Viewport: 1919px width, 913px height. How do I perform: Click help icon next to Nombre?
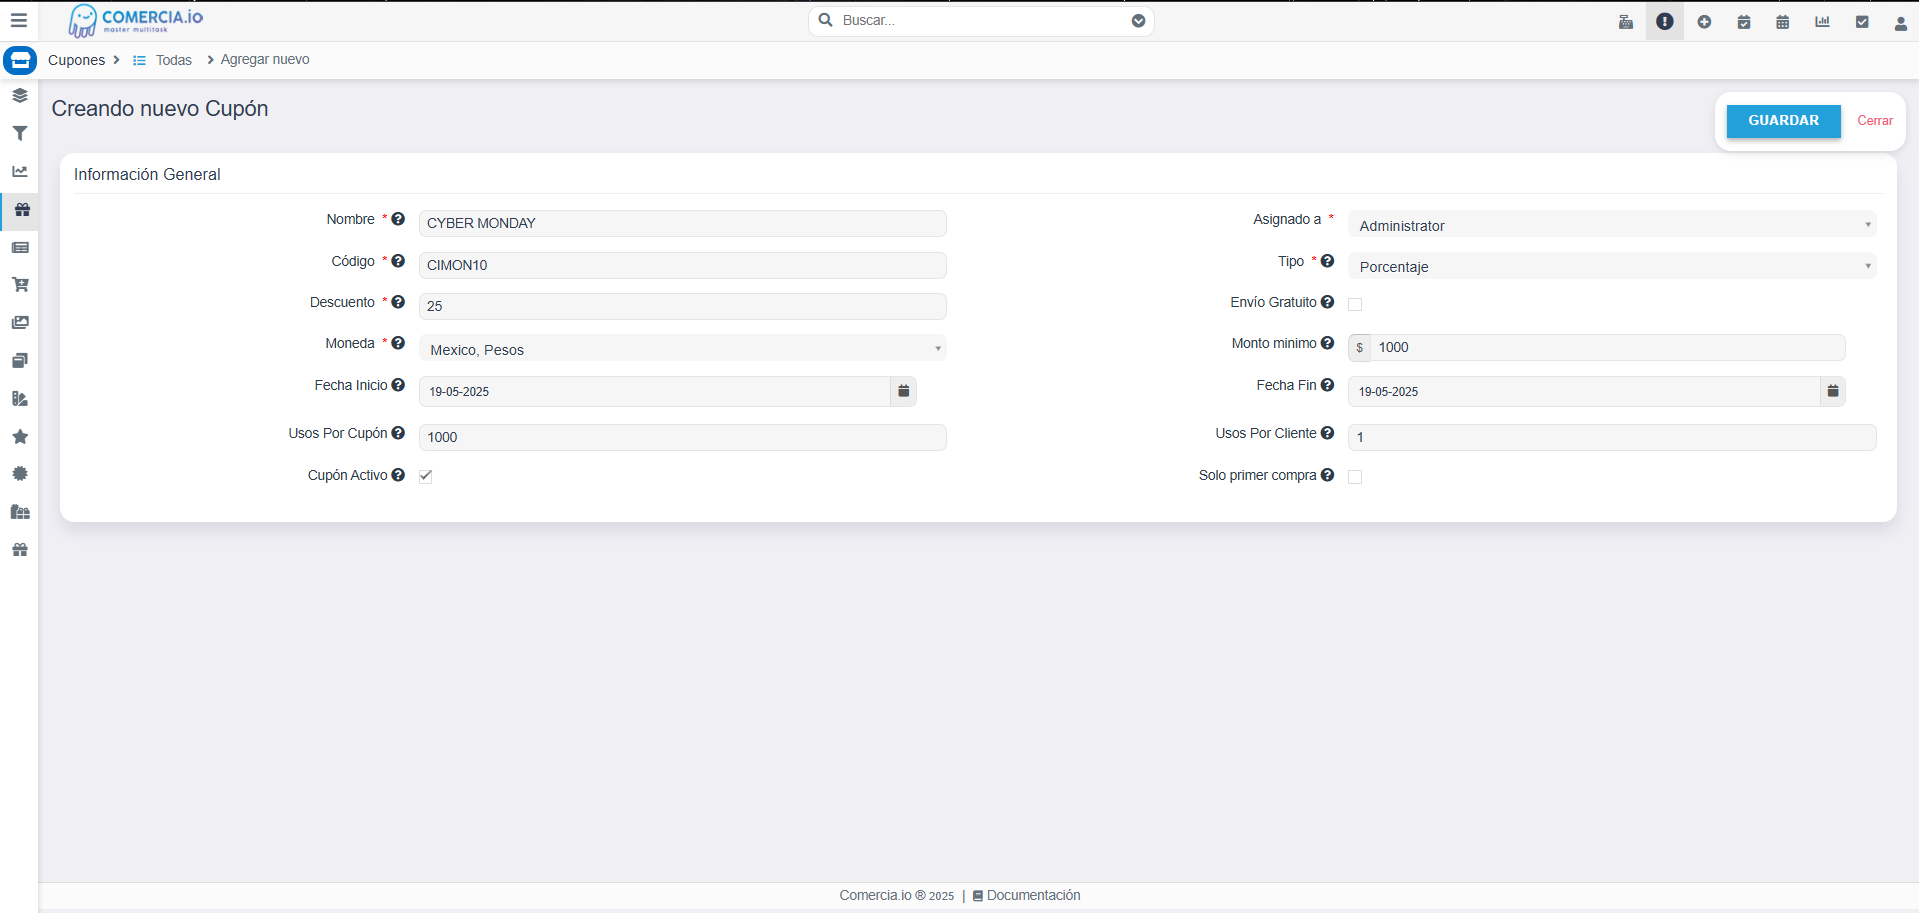coord(398,219)
